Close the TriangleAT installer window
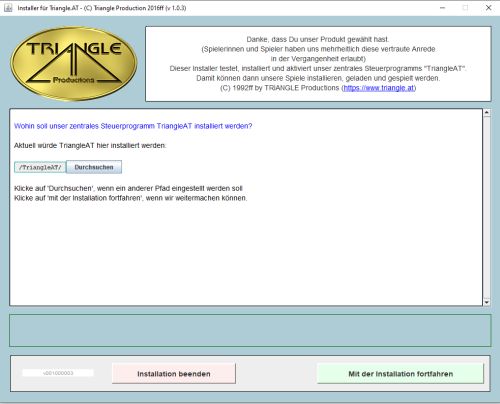500x404 pixels. pyautogui.click(x=488, y=8)
